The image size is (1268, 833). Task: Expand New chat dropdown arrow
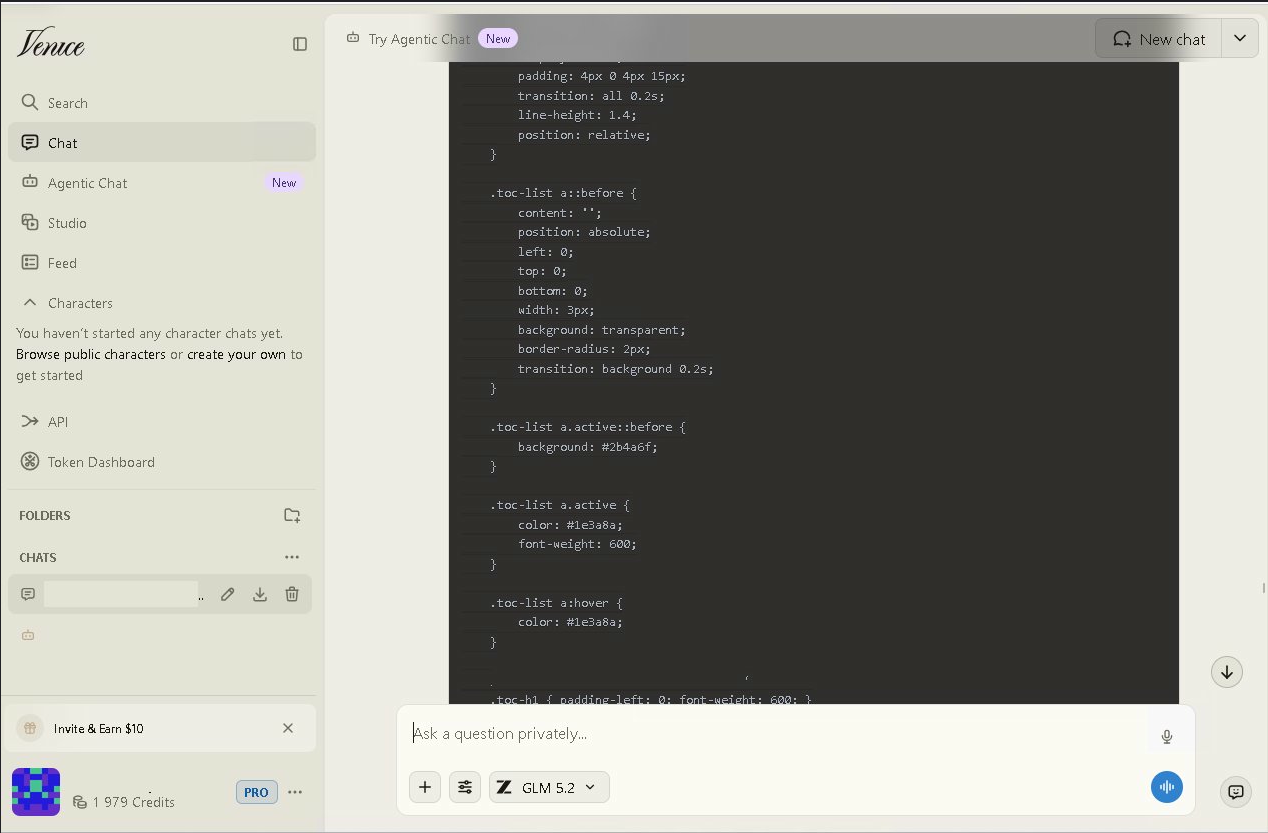point(1240,39)
